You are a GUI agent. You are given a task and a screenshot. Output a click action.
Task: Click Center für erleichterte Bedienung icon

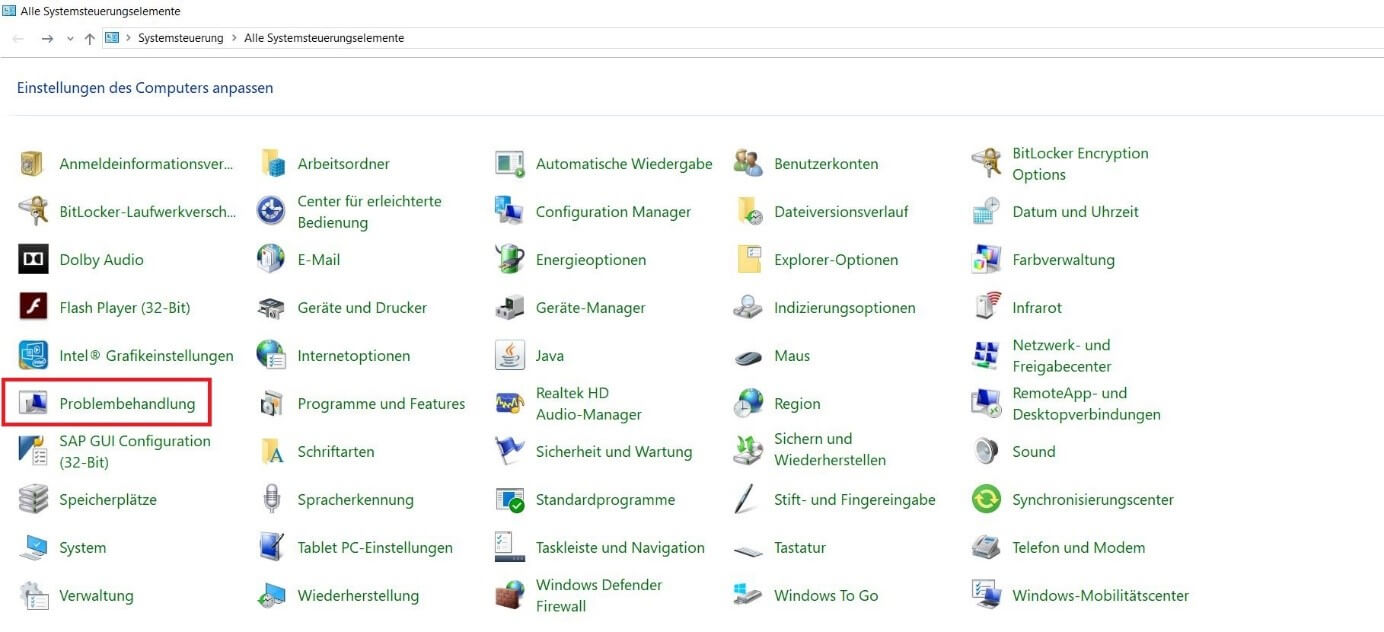[x=271, y=211]
